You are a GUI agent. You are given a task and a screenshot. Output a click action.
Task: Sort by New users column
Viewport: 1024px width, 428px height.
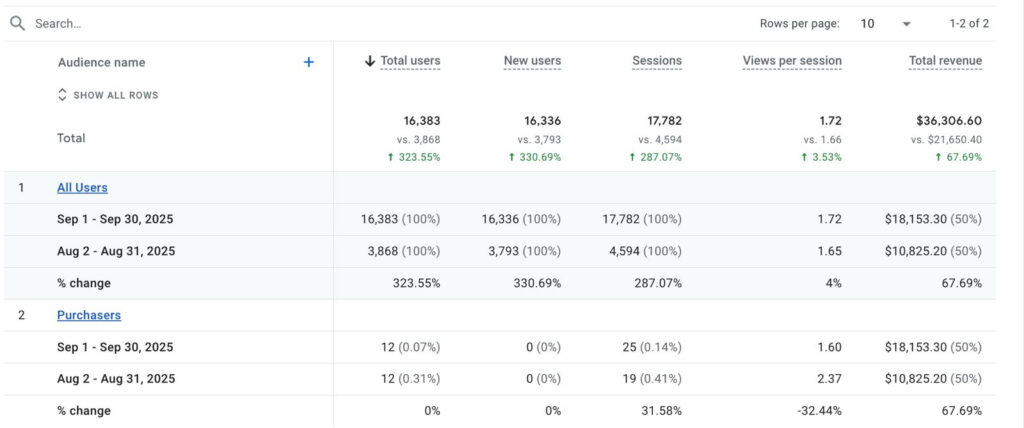pyautogui.click(x=532, y=61)
